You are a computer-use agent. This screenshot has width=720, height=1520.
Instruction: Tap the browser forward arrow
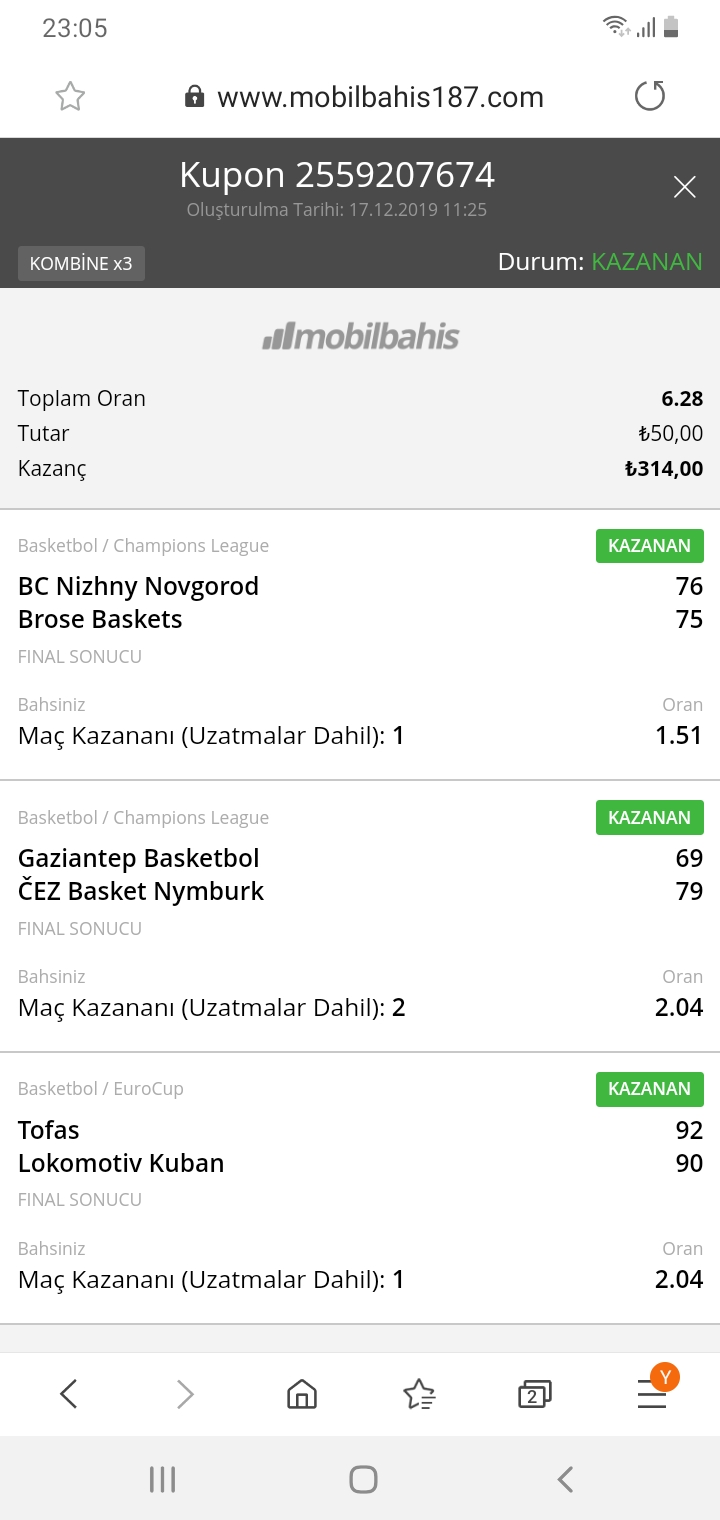(185, 1393)
